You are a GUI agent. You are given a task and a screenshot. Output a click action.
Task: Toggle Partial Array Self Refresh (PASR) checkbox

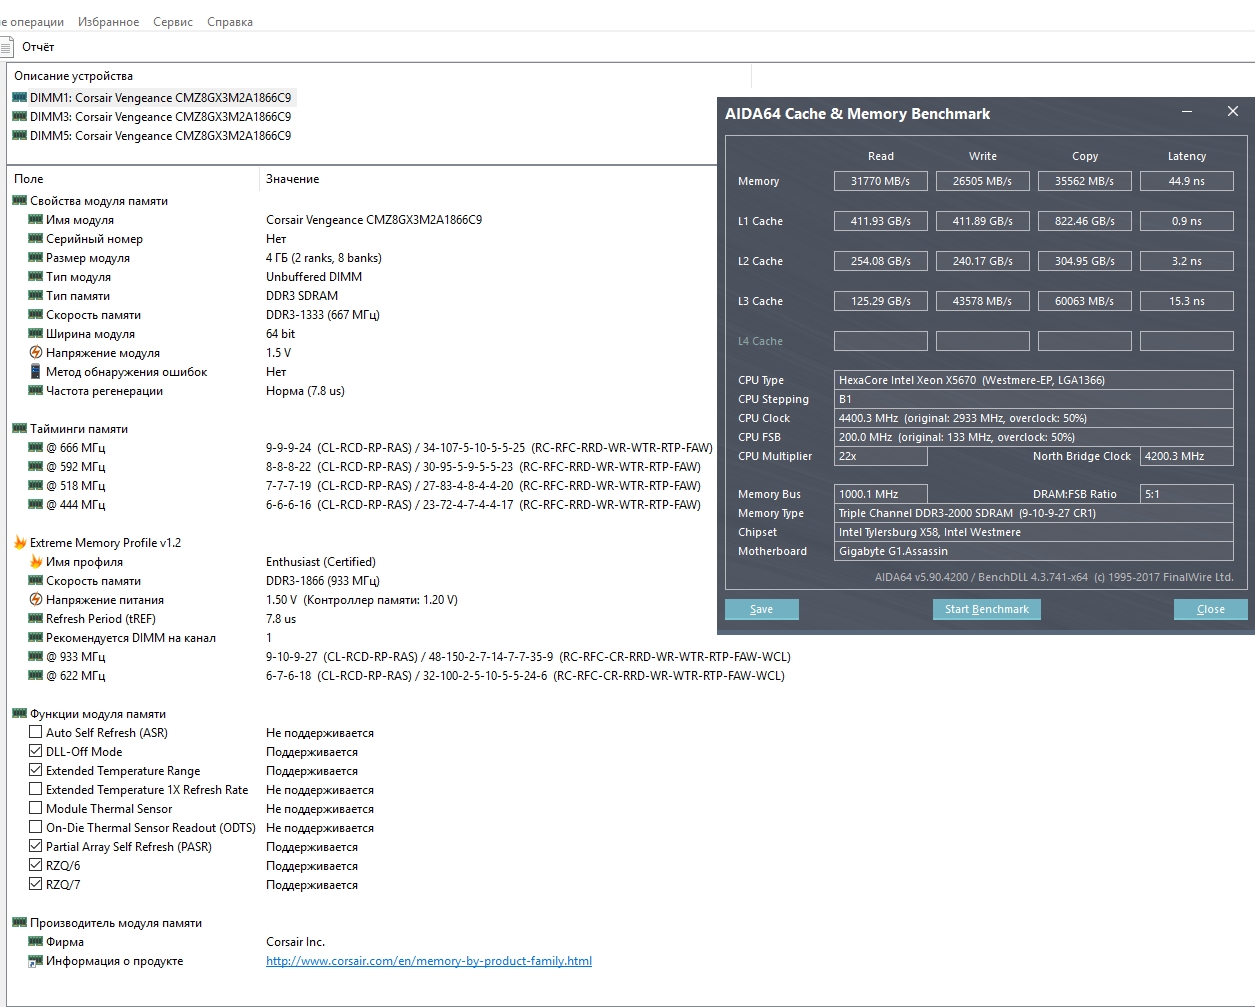[35, 847]
